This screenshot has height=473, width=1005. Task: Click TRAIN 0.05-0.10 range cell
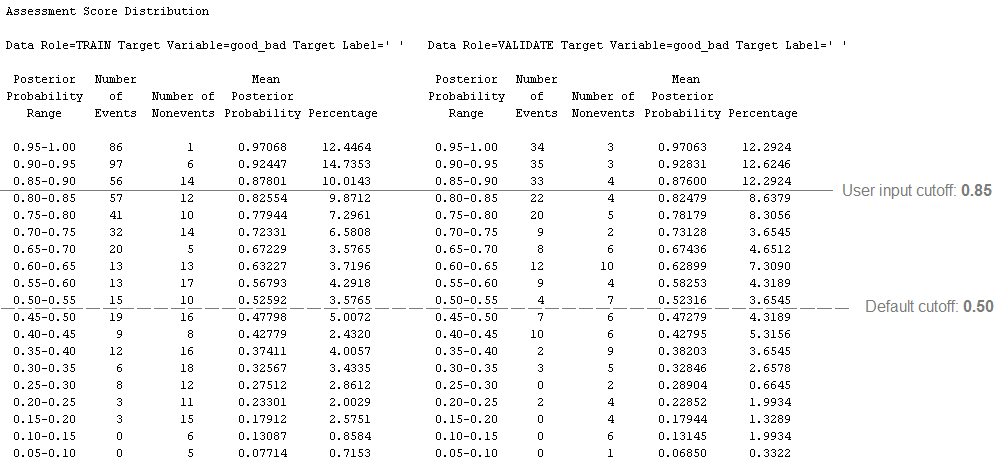pyautogui.click(x=44, y=453)
